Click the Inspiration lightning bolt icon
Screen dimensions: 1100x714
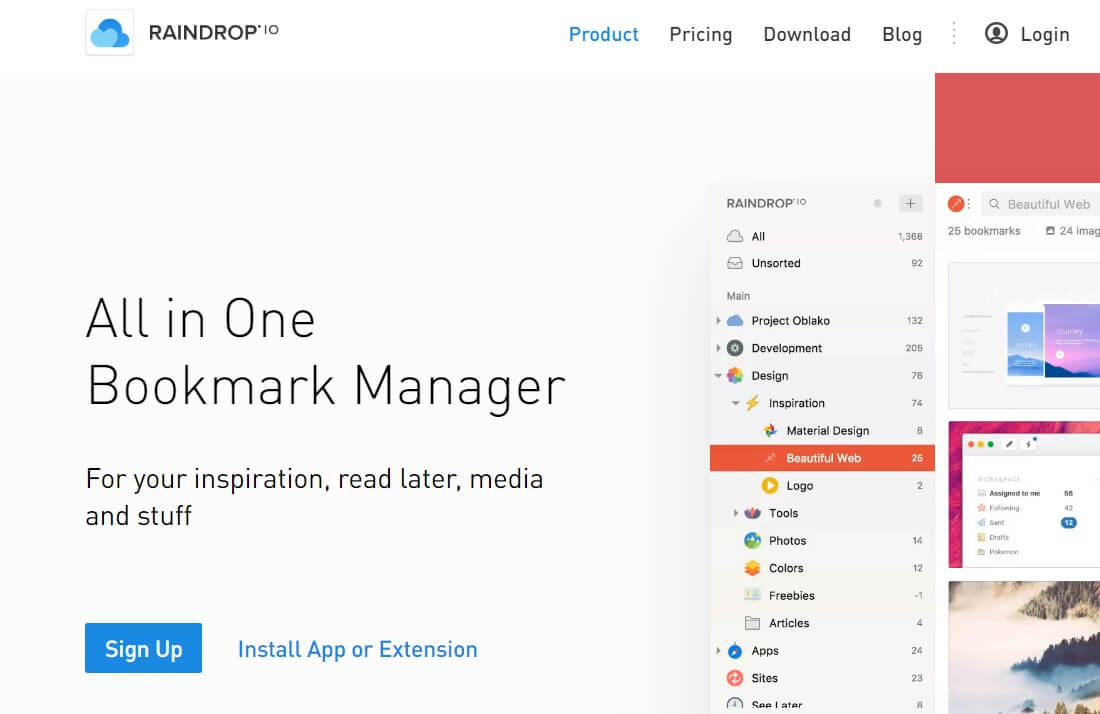tap(752, 403)
